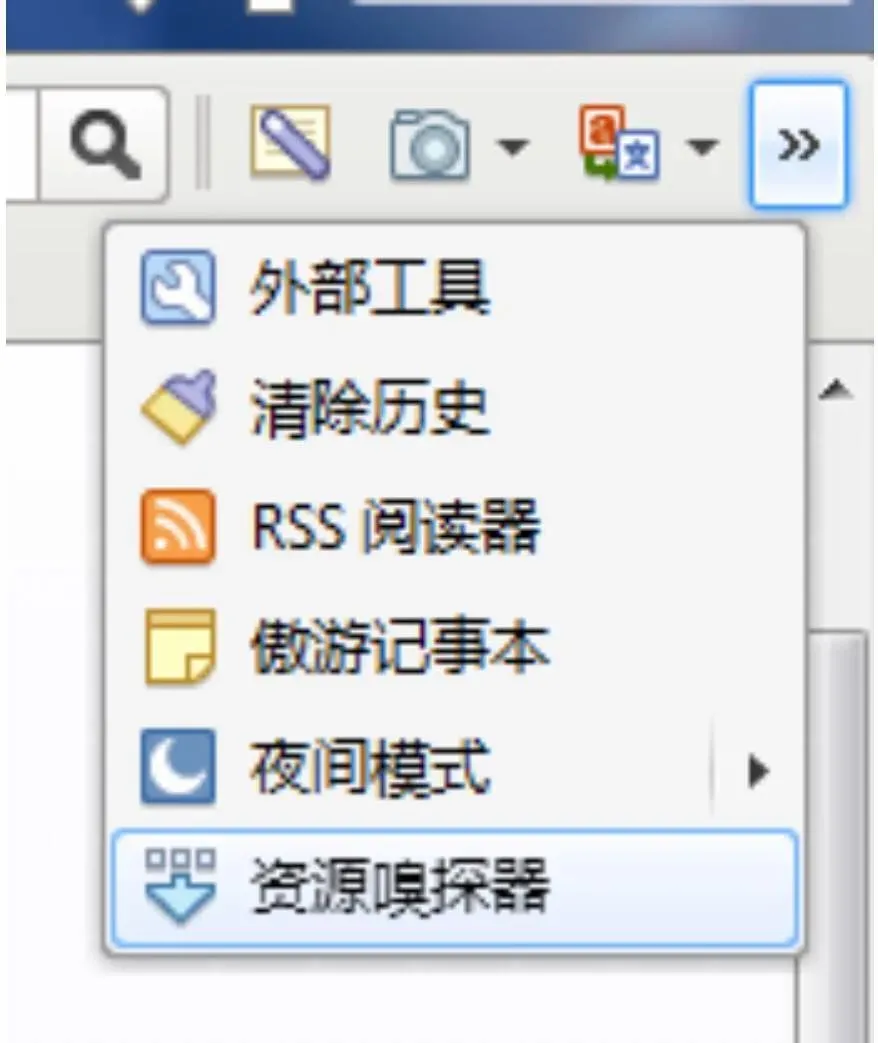Image resolution: width=878 pixels, height=1043 pixels.
Task: Click the magnifier search icon
Action: coord(105,144)
